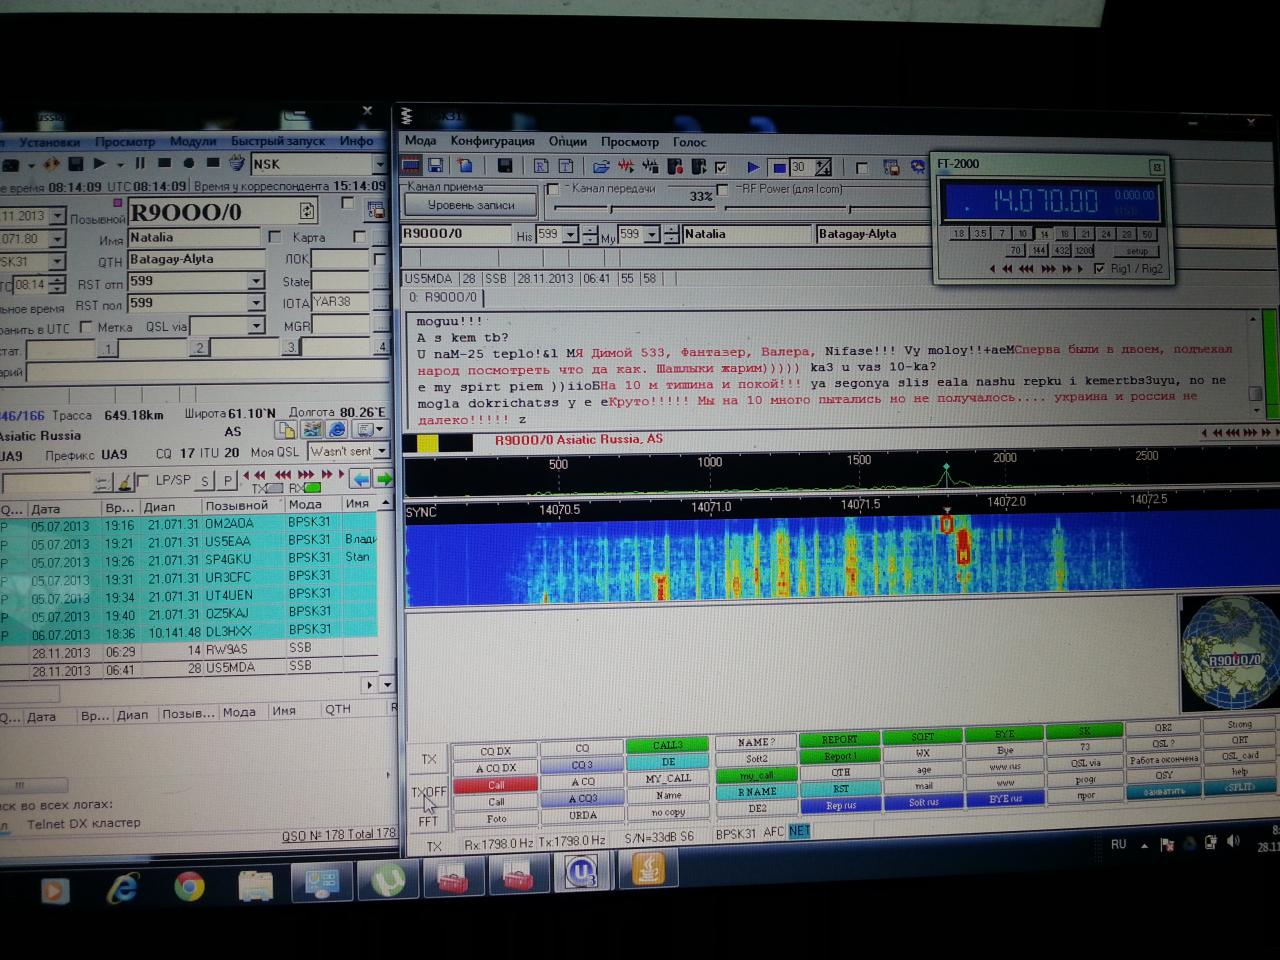Open Google Chrome from the taskbar
This screenshot has height=960, width=1280.
coord(189,886)
